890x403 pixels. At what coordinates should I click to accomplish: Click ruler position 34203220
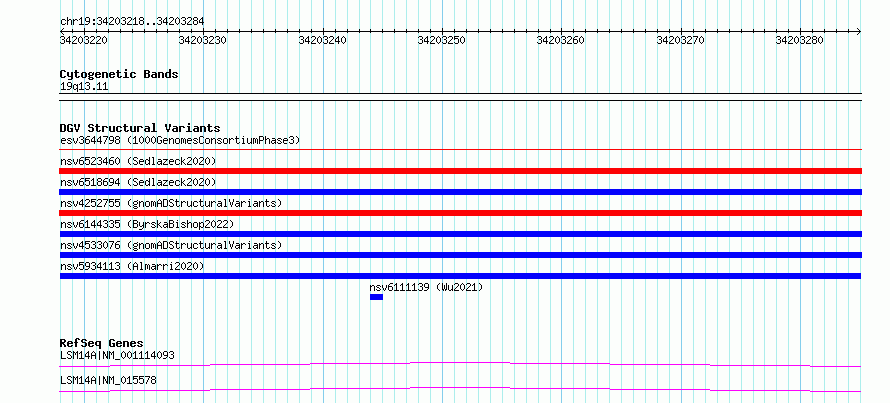click(x=84, y=40)
